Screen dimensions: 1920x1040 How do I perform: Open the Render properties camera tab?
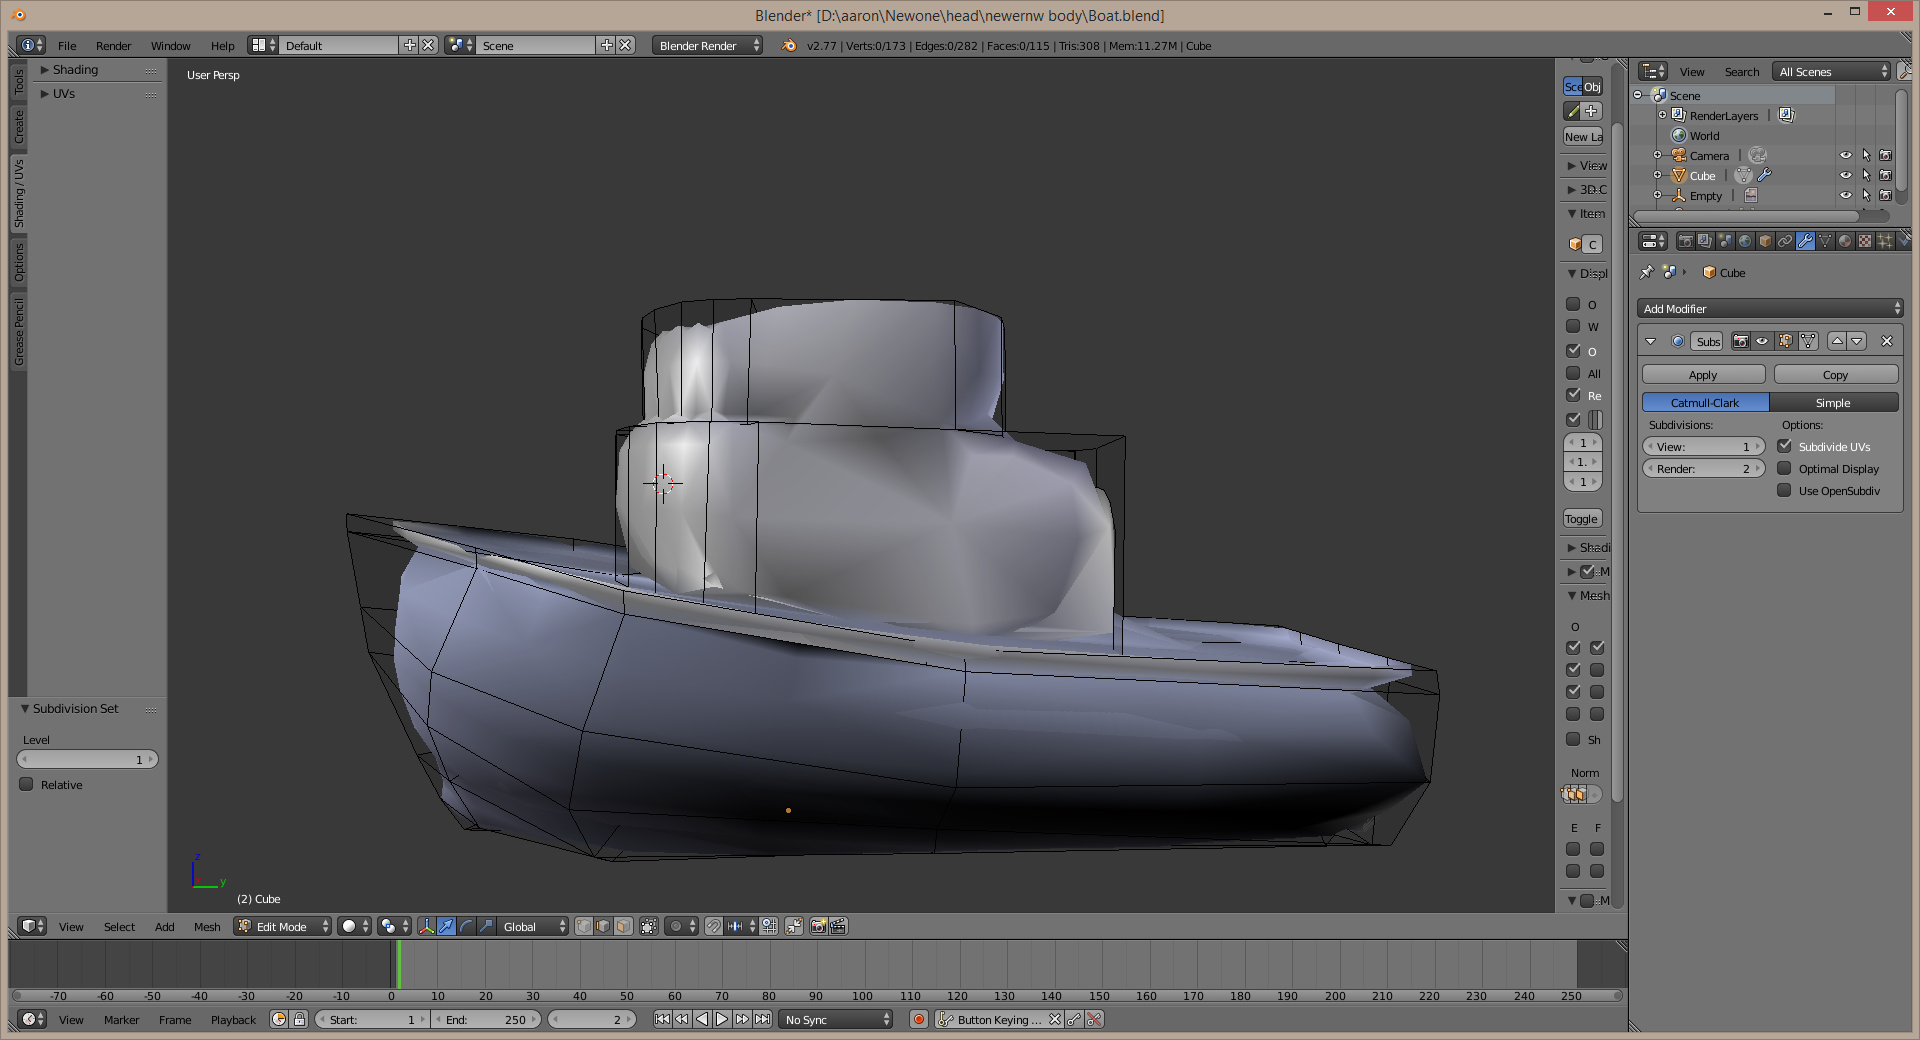pos(1685,241)
